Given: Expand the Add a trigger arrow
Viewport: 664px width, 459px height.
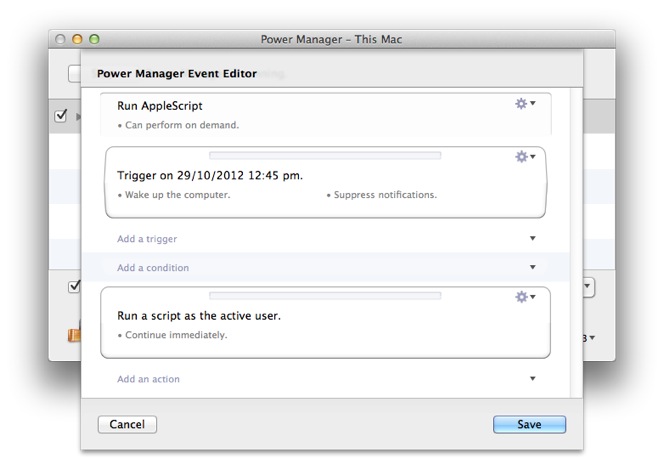Looking at the screenshot, I should [532, 239].
